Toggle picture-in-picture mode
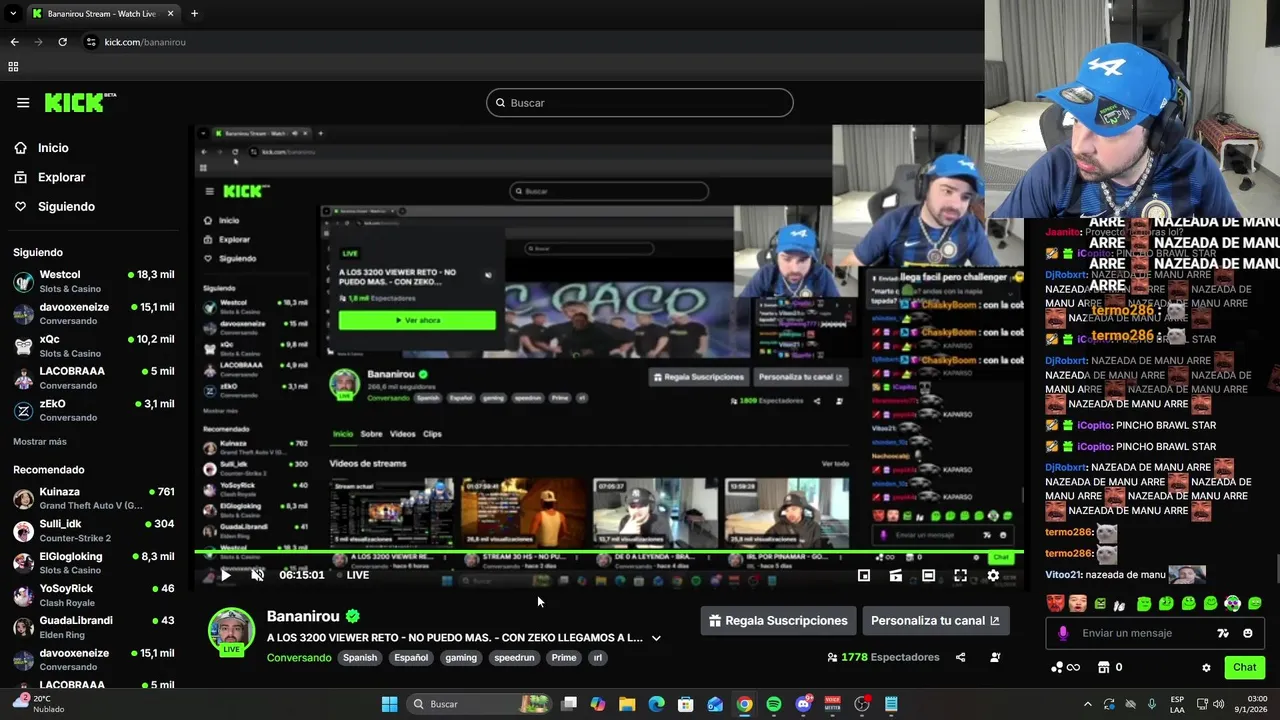Viewport: 1280px width, 720px height. pyautogui.click(x=864, y=575)
